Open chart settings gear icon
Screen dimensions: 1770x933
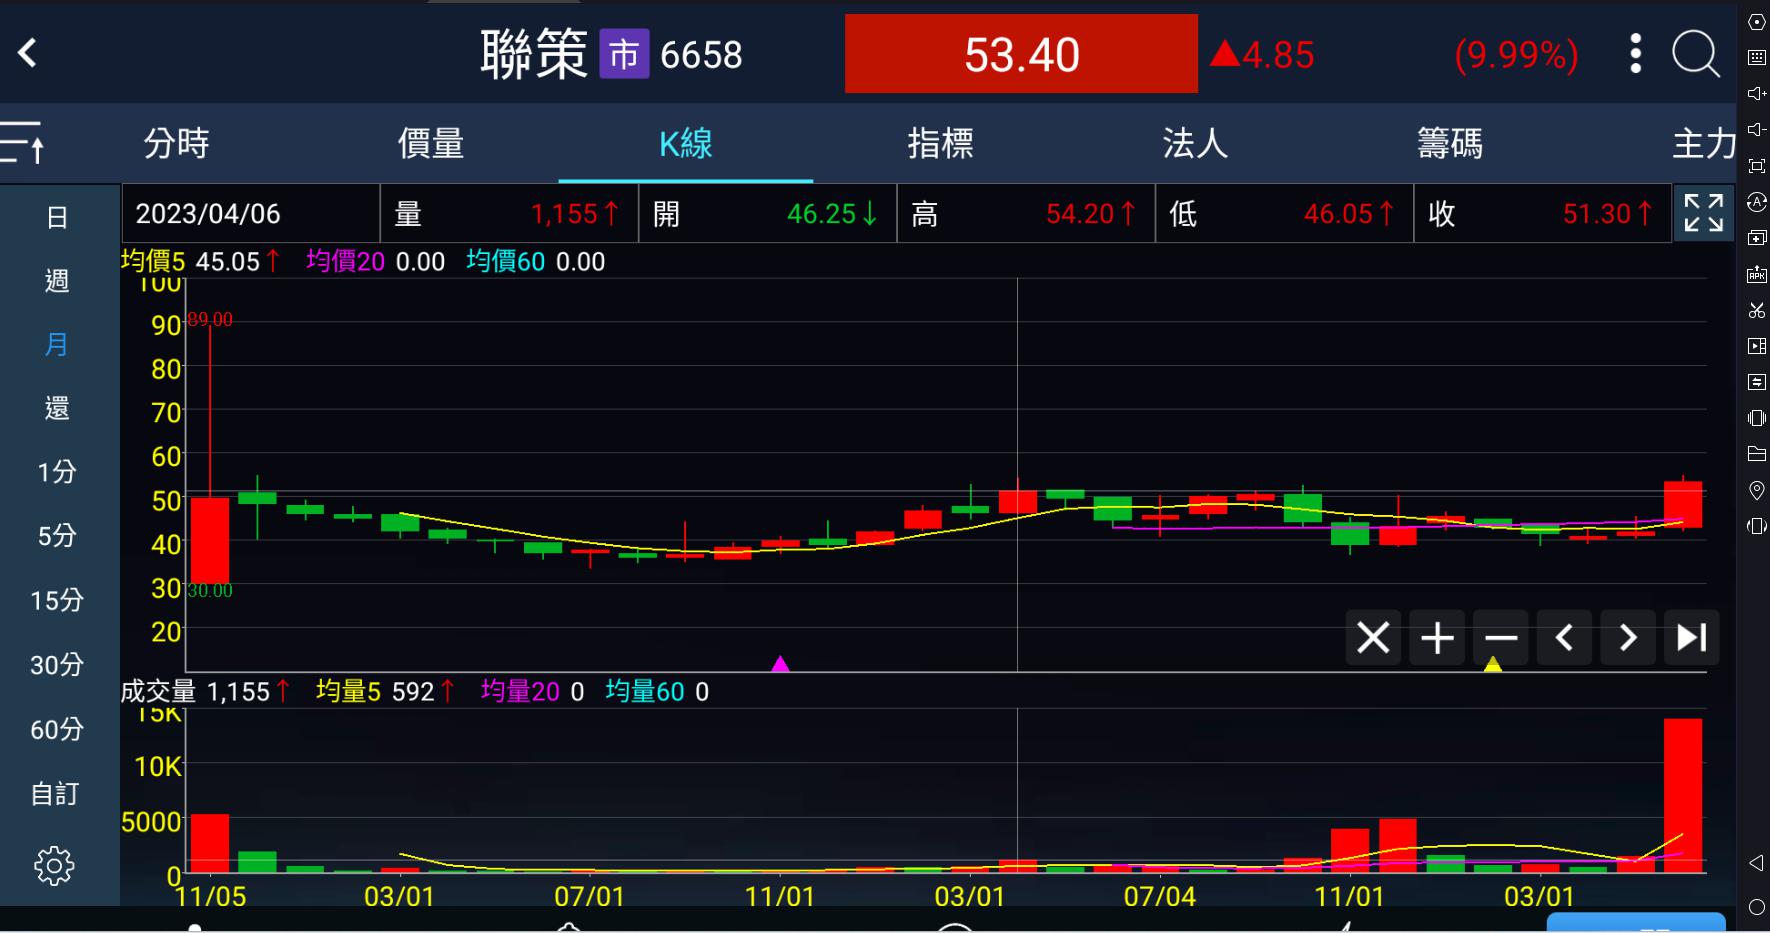click(54, 865)
